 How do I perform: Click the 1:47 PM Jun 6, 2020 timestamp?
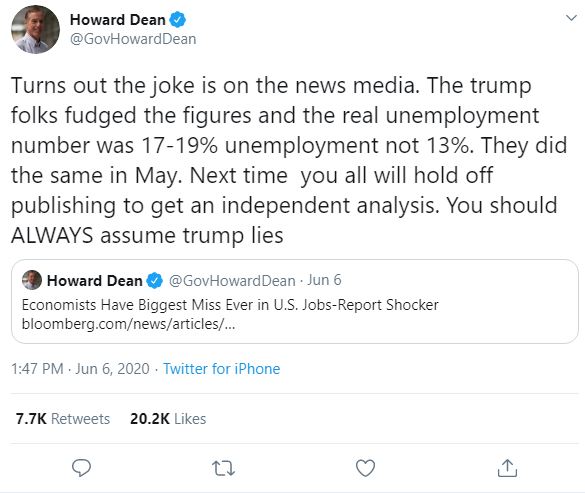[x=80, y=369]
